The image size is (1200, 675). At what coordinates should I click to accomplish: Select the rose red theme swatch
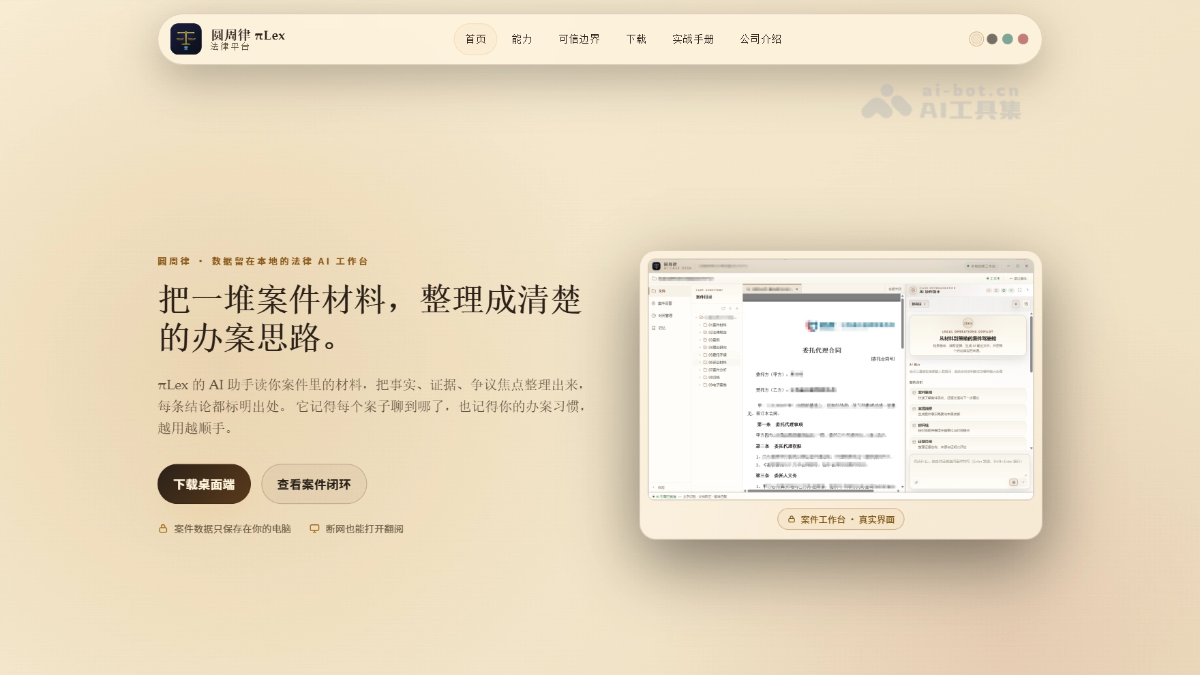point(1023,39)
